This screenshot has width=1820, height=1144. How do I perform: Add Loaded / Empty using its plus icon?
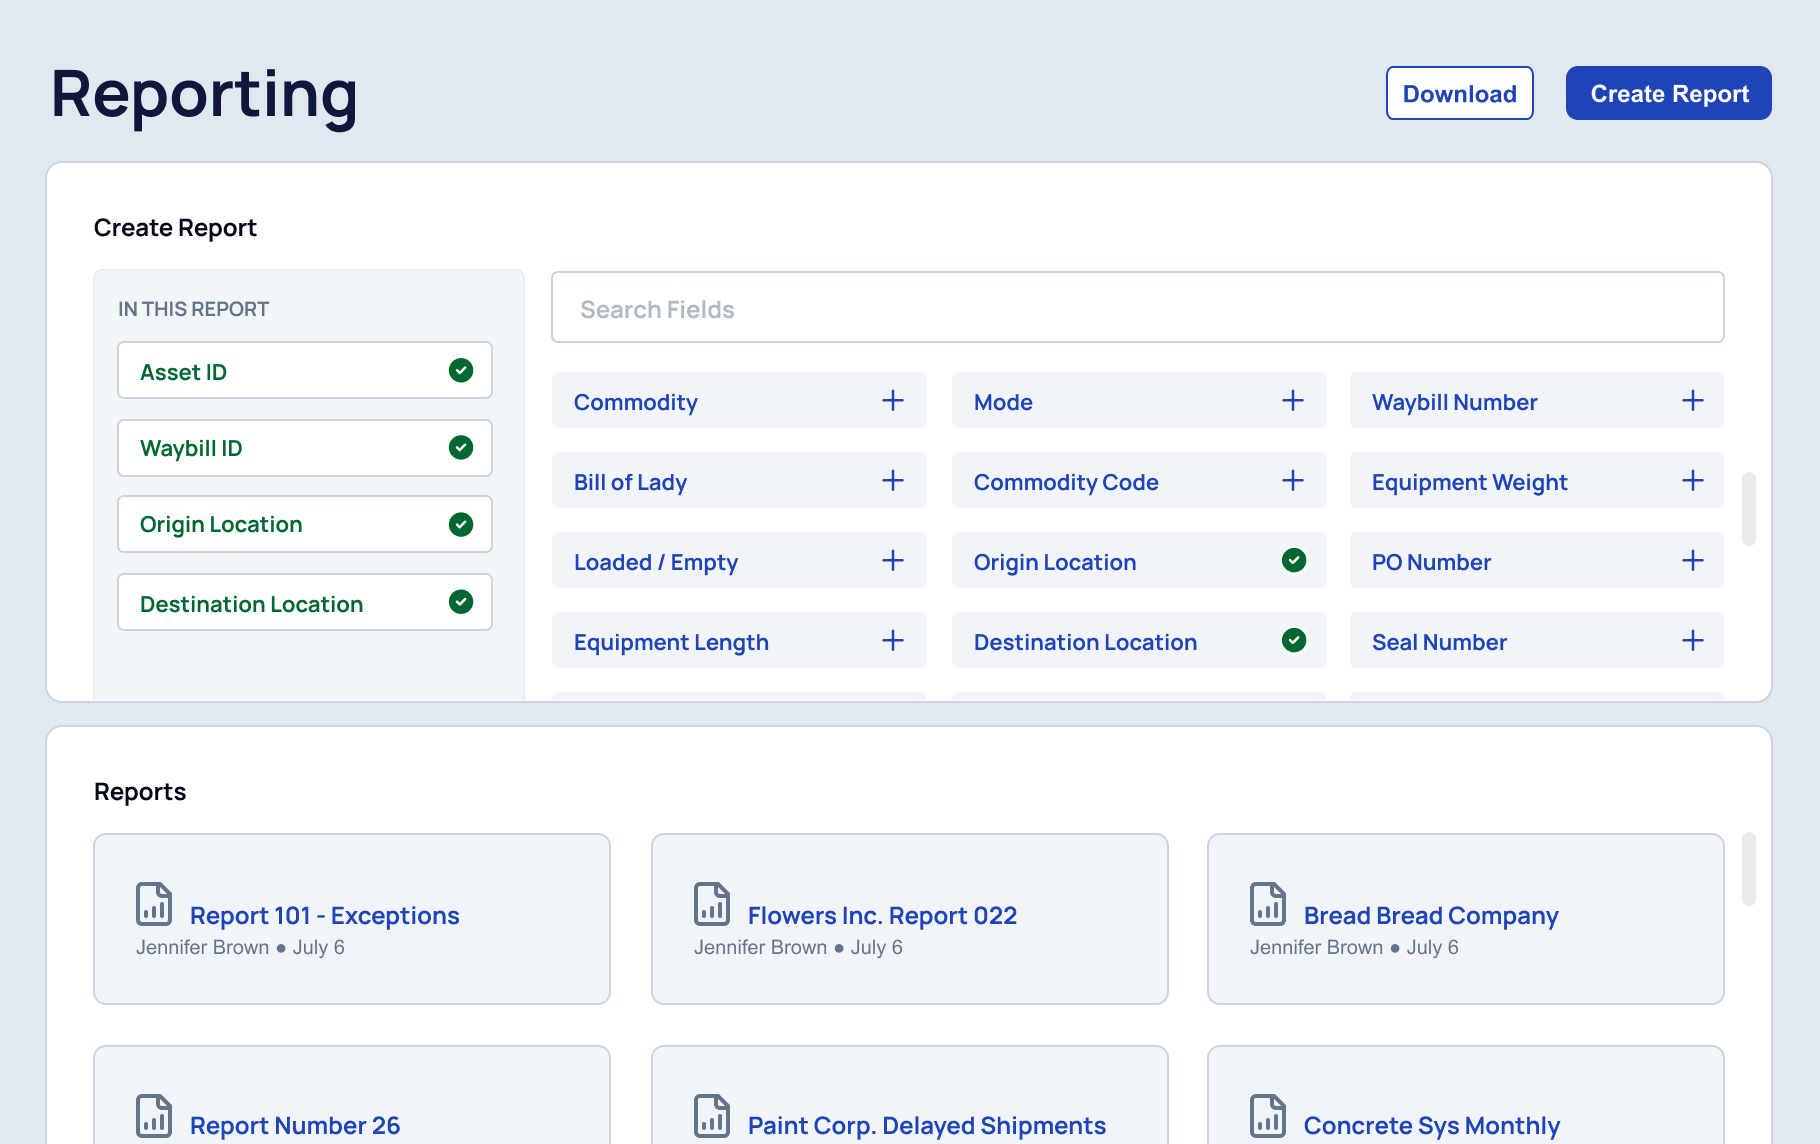(x=893, y=561)
